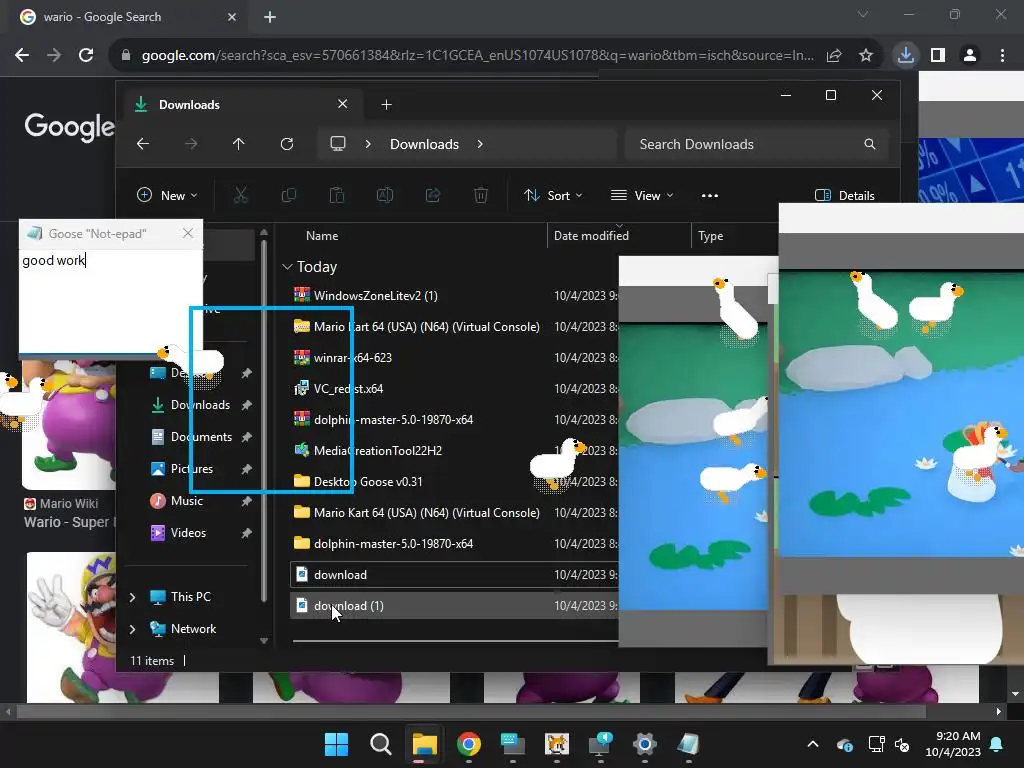
Task: Expand the This PC tree node
Action: pos(133,597)
